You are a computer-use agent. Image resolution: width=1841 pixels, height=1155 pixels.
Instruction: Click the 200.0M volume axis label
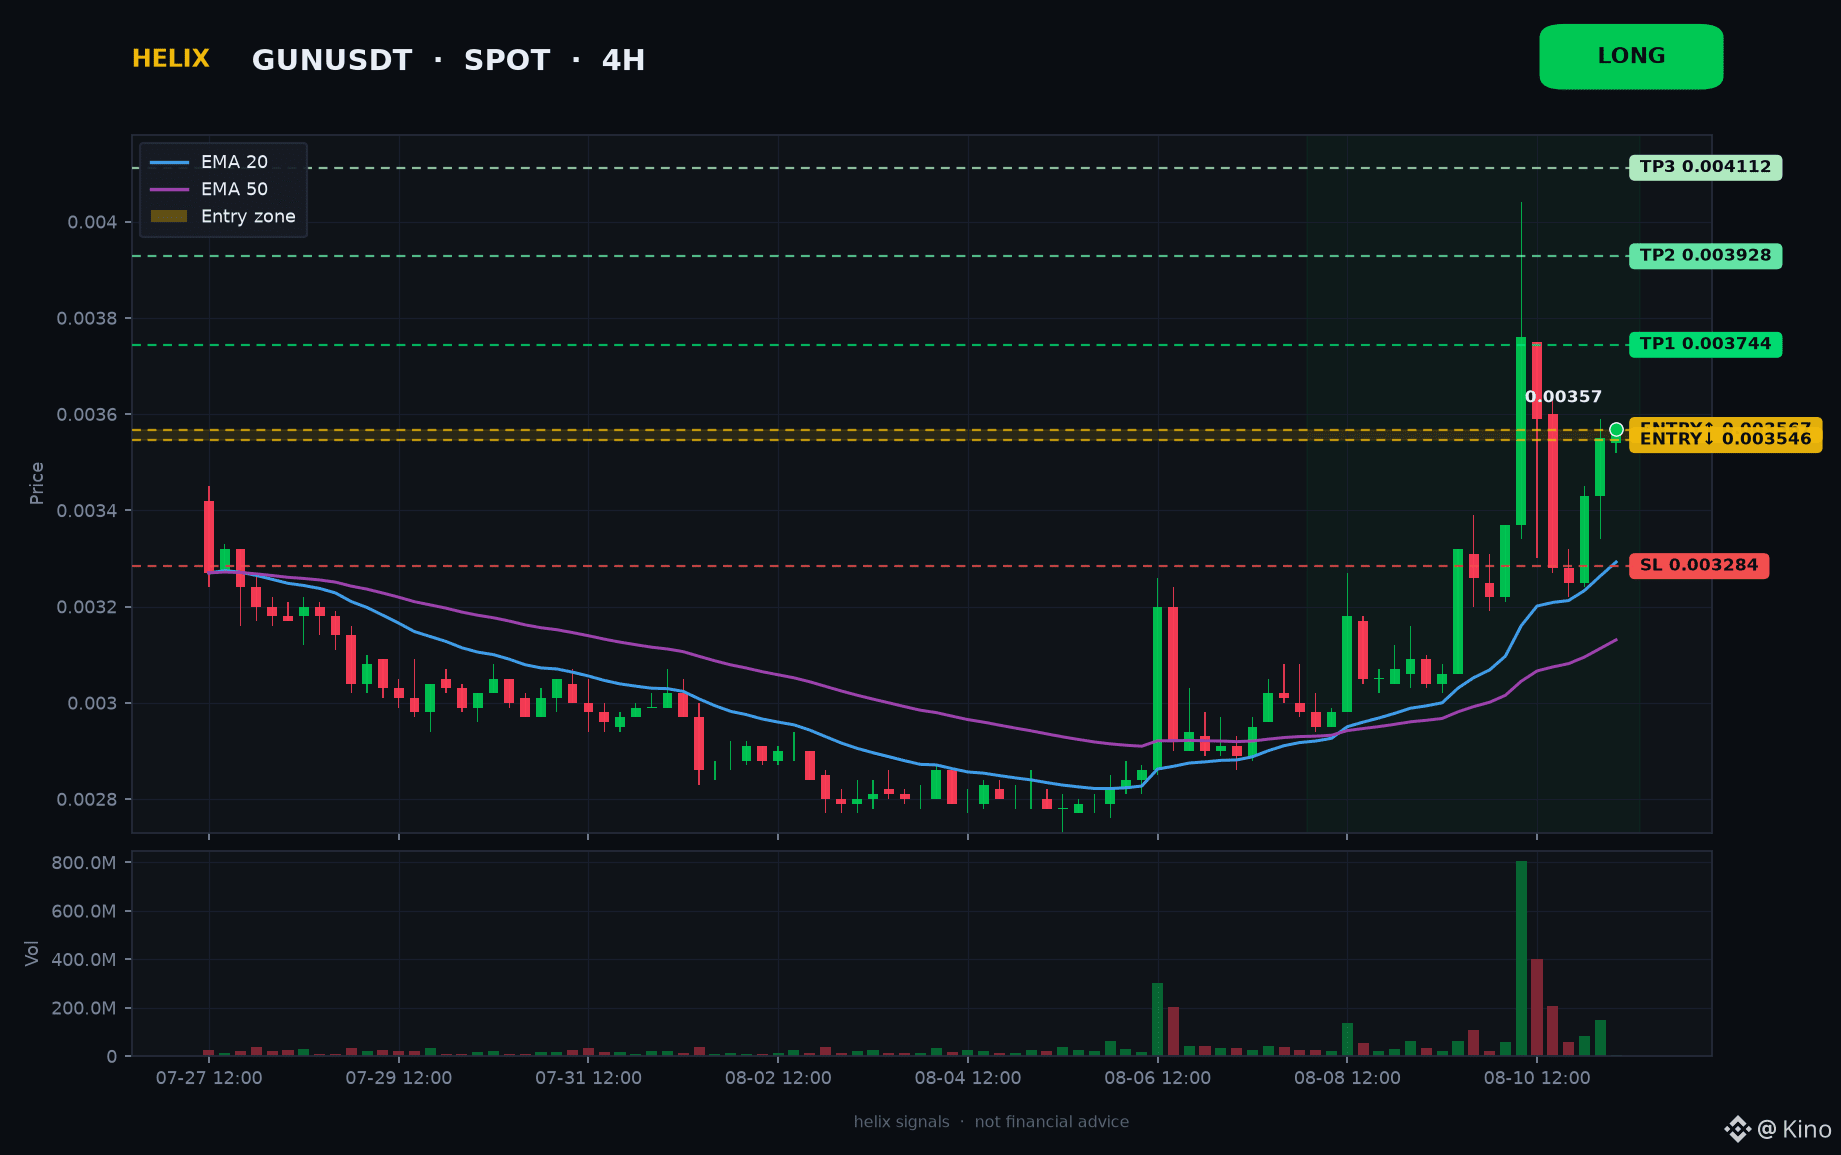tap(84, 1008)
